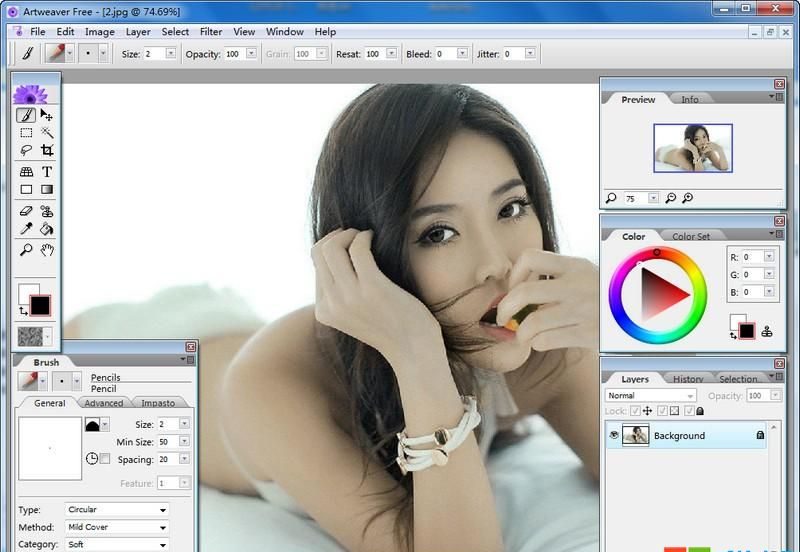Viewport: 800px width, 552px height.
Task: Toggle the checkbox next to Spacing clock icon
Action: 105,459
